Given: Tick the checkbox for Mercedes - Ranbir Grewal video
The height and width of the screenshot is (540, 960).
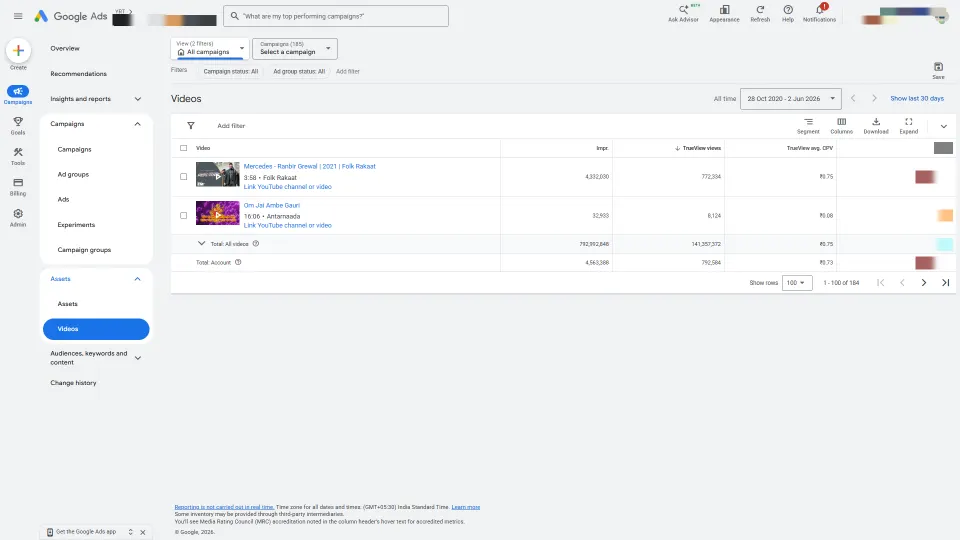Looking at the screenshot, I should point(184,176).
